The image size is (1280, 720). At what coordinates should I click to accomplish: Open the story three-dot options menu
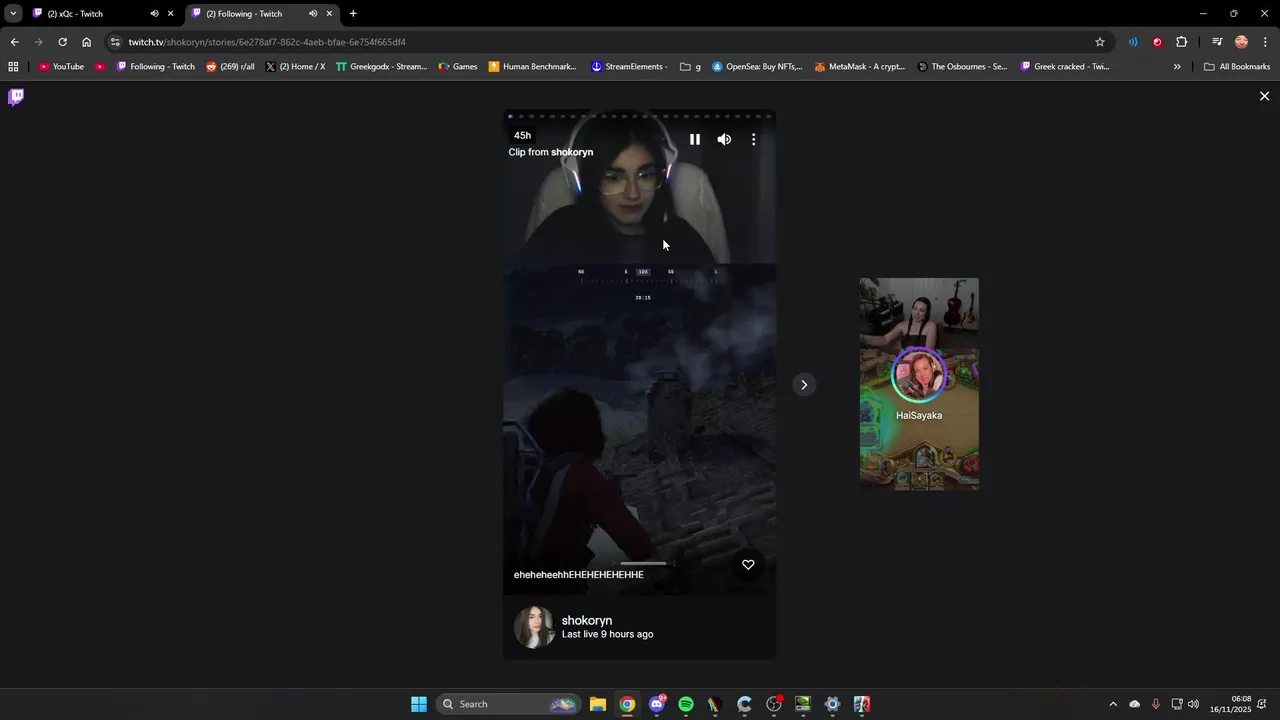(754, 140)
